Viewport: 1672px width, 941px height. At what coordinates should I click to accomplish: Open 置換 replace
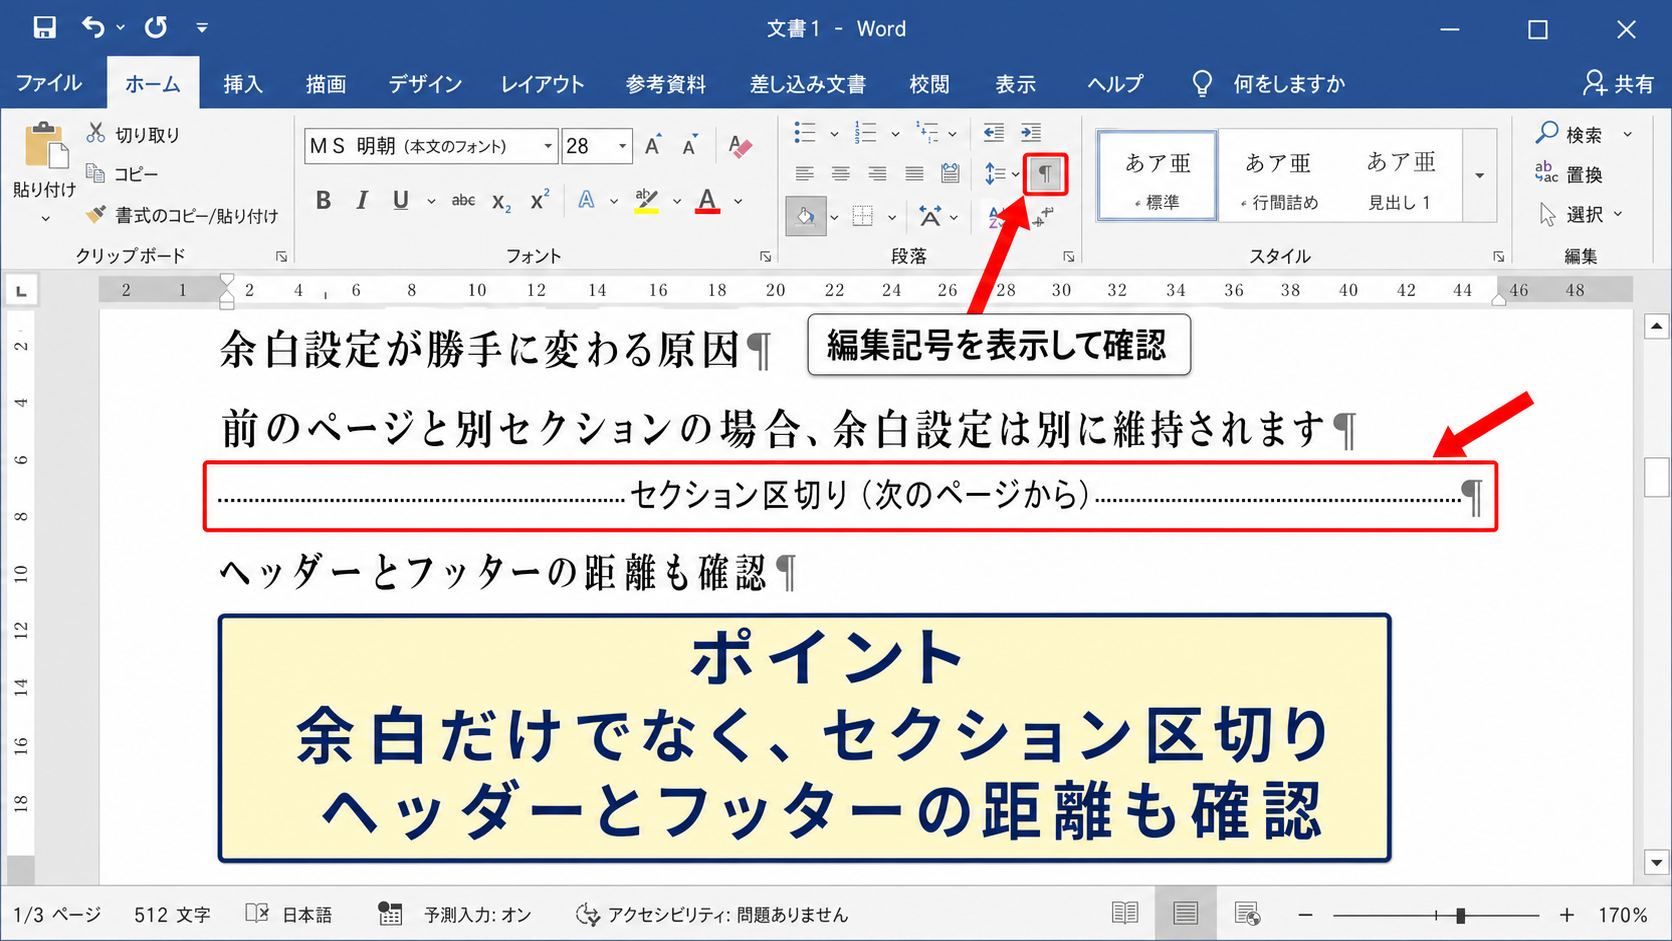(1570, 174)
